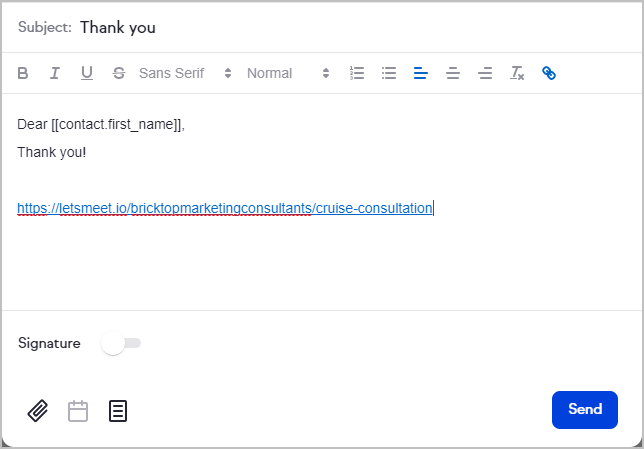Attach a file with paperclip icon
644x449 pixels.
click(38, 410)
